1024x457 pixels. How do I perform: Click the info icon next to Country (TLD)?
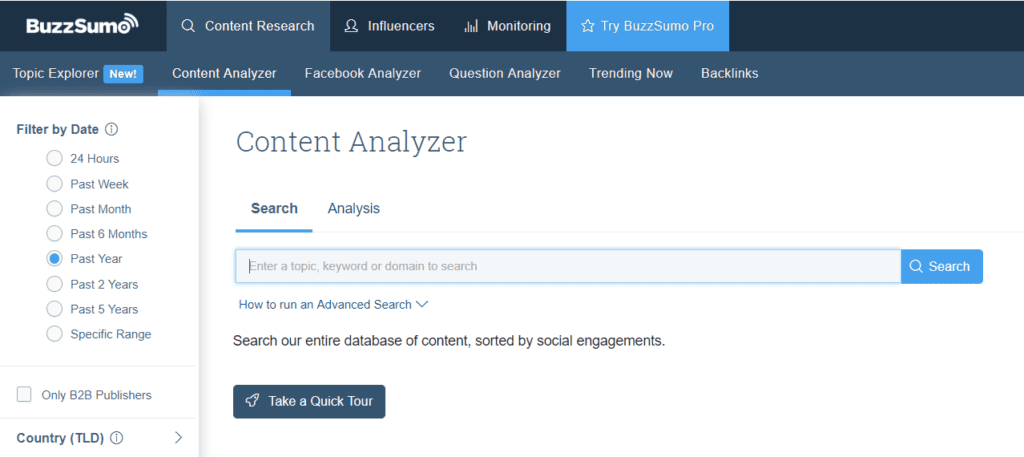click(x=117, y=437)
